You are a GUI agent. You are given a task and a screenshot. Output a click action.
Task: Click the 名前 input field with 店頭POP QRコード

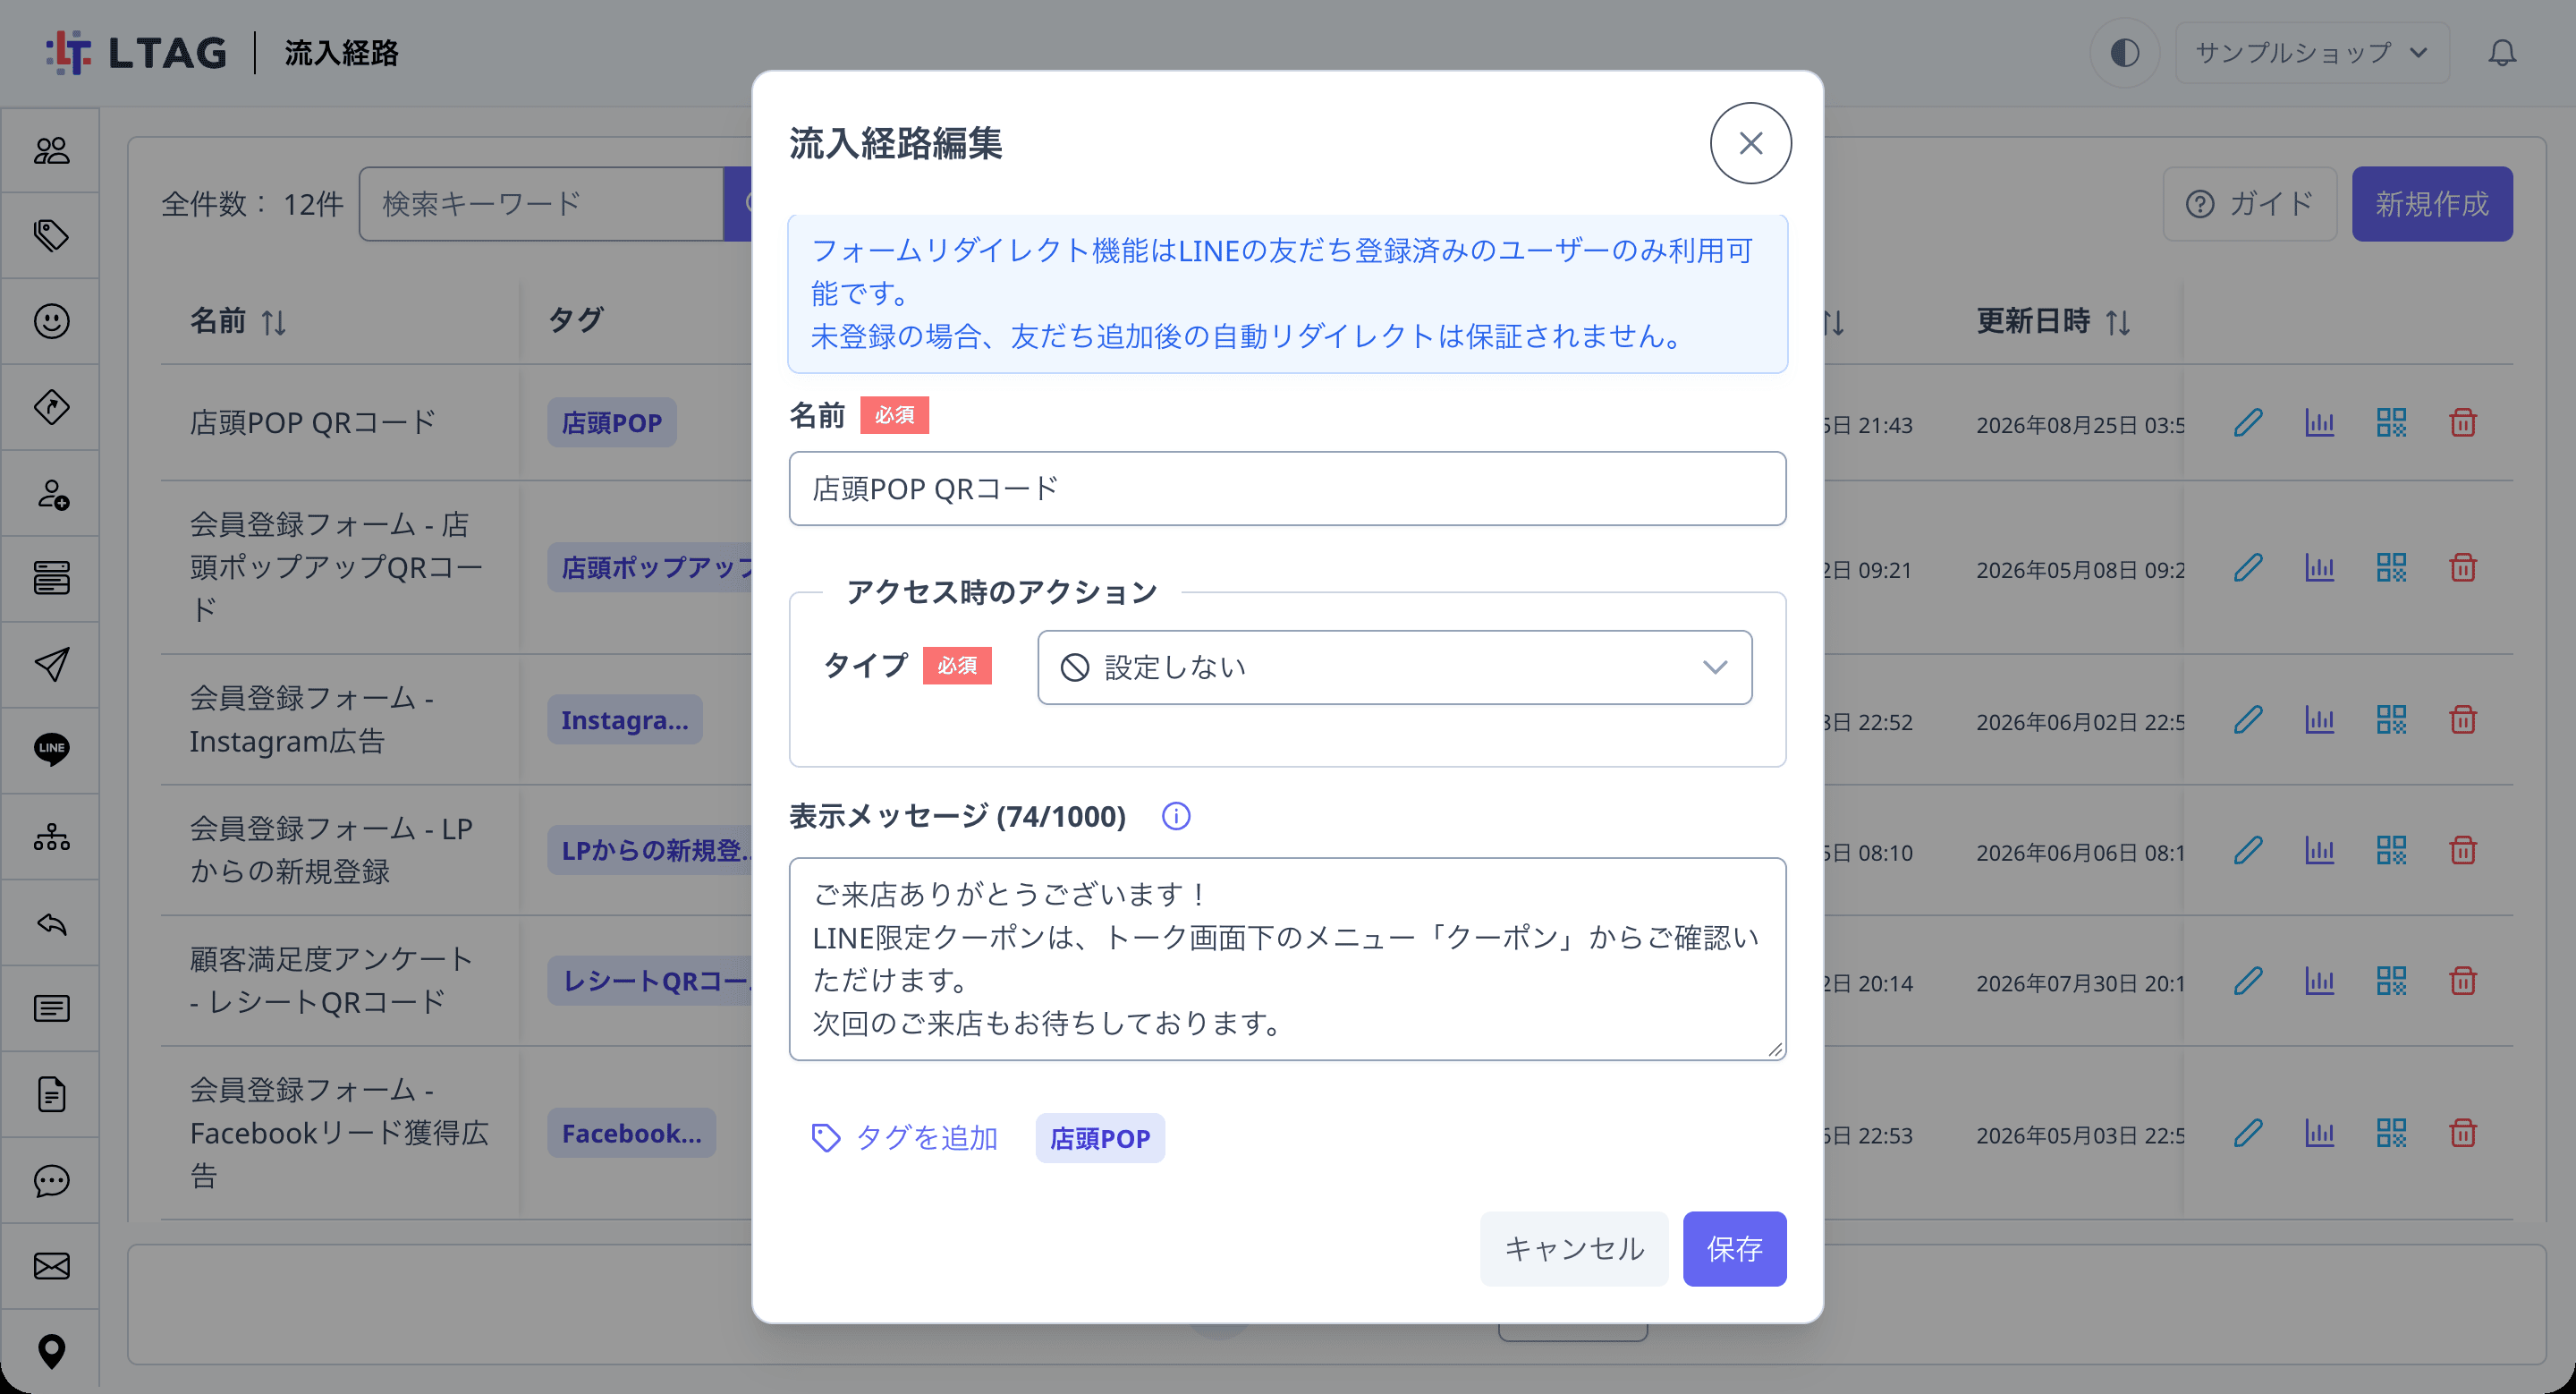click(1287, 488)
